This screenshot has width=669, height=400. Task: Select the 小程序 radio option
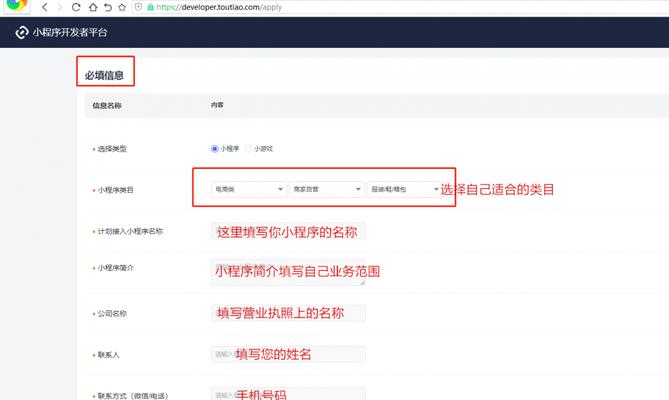pos(215,149)
